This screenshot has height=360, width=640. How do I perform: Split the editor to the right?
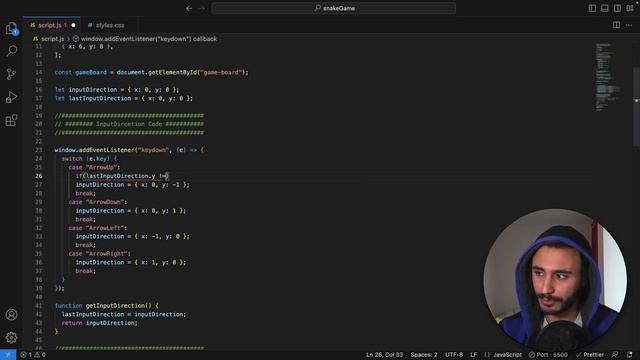click(616, 25)
